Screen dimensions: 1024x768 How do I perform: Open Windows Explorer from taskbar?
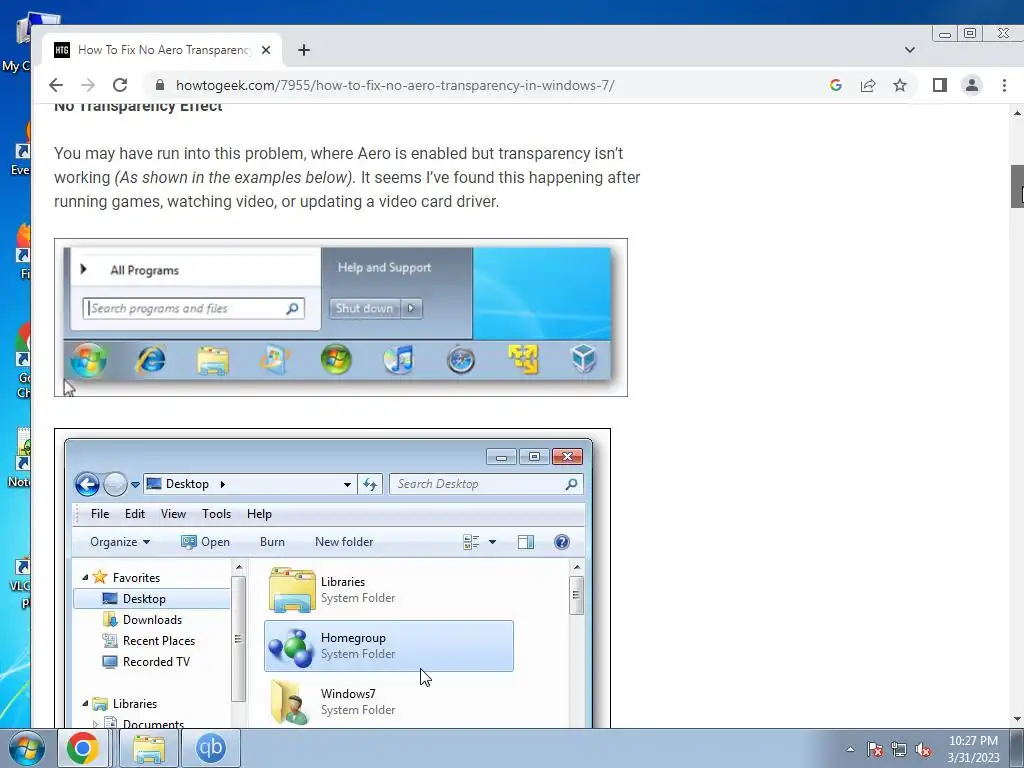(x=150, y=748)
